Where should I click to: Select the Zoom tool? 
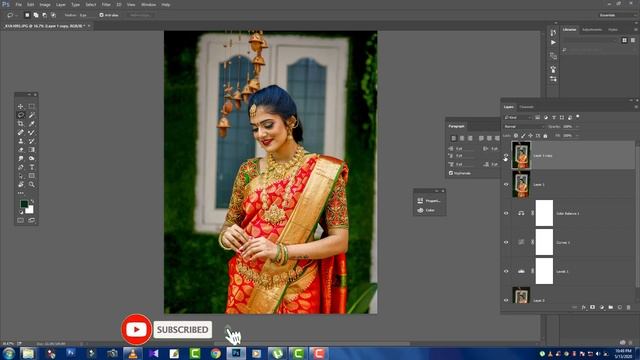(31, 184)
